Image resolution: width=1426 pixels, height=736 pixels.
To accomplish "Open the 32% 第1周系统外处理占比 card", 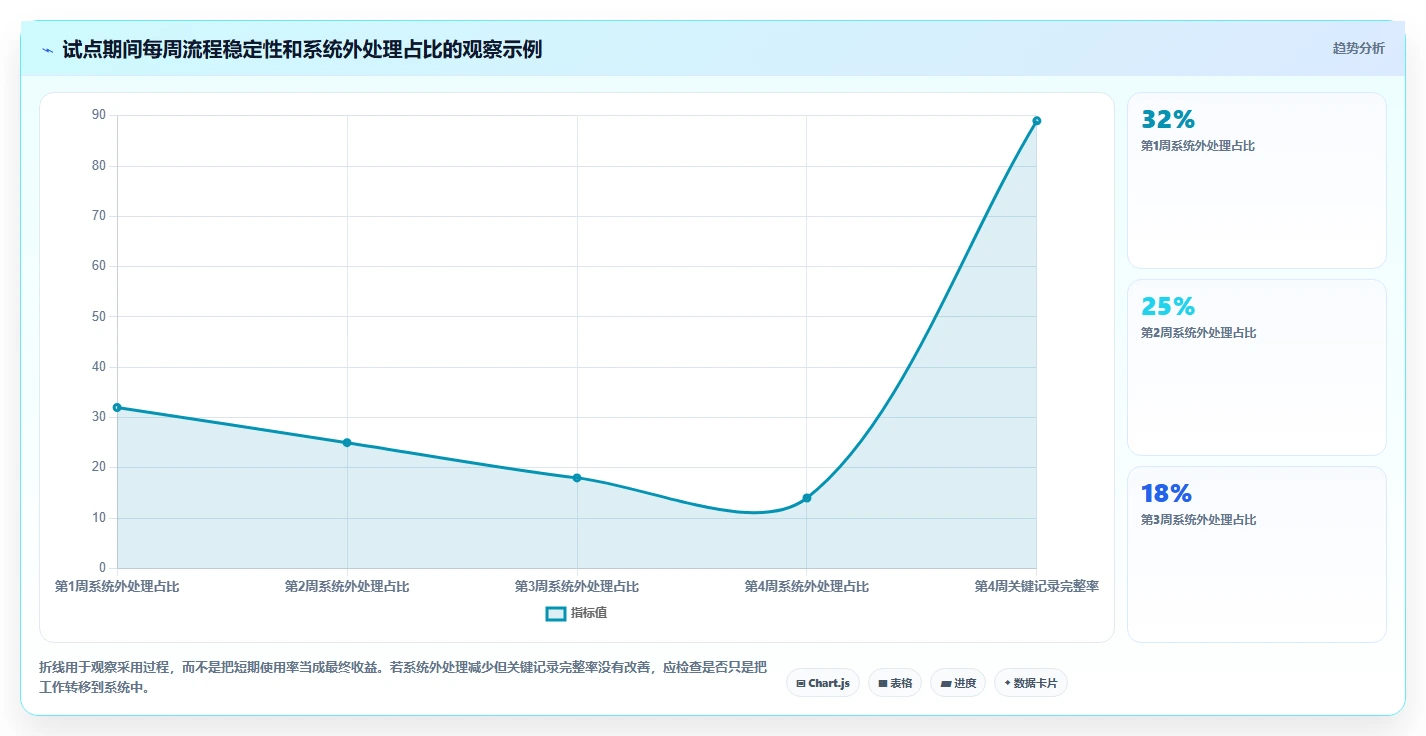I will click(1256, 180).
